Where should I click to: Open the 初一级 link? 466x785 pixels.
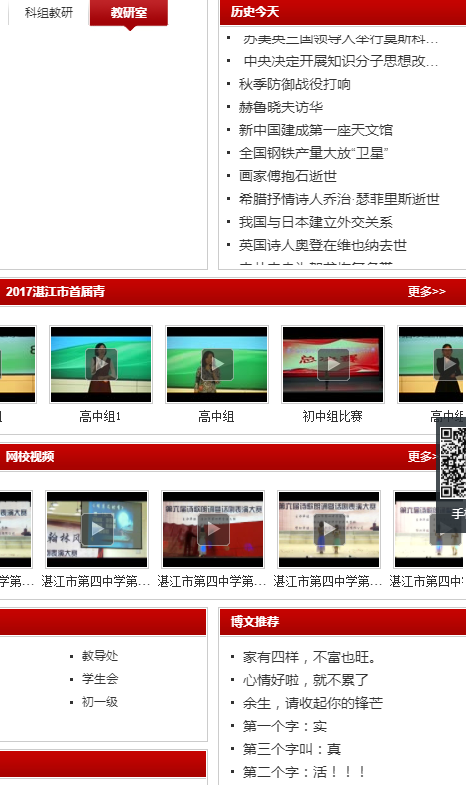(100, 702)
